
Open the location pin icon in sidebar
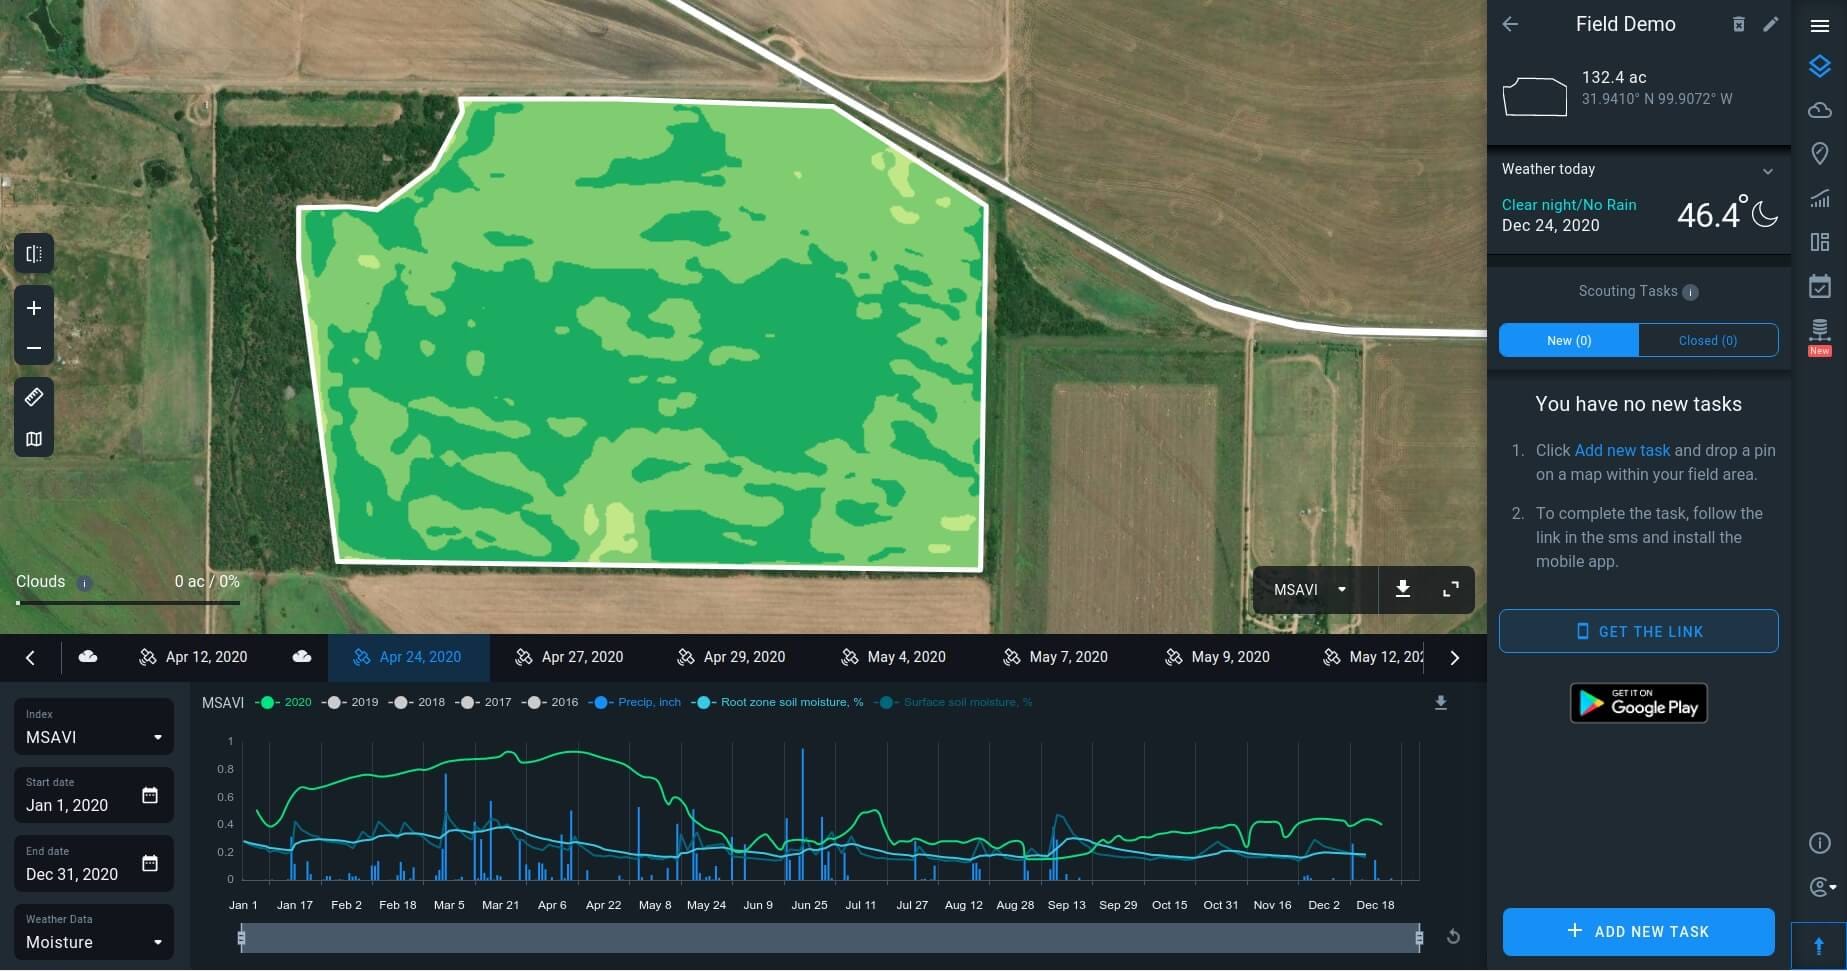click(x=1820, y=153)
